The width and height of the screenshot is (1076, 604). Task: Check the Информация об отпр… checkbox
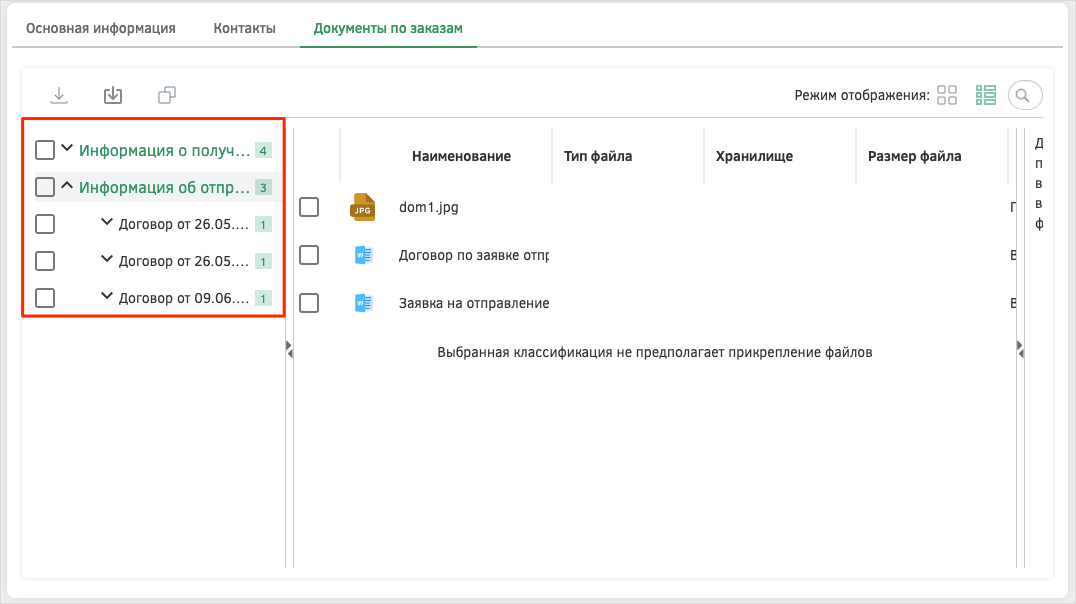45,187
